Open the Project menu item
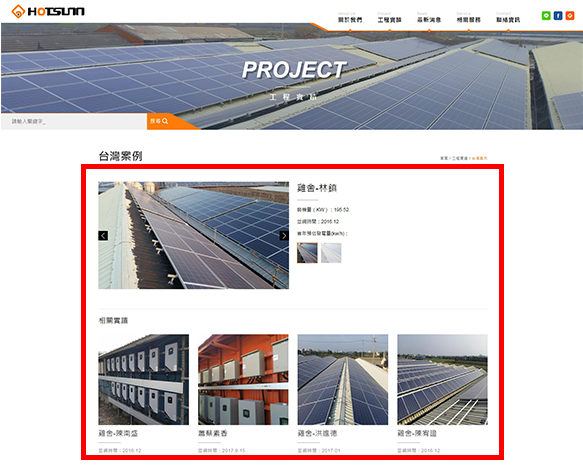 (x=389, y=18)
